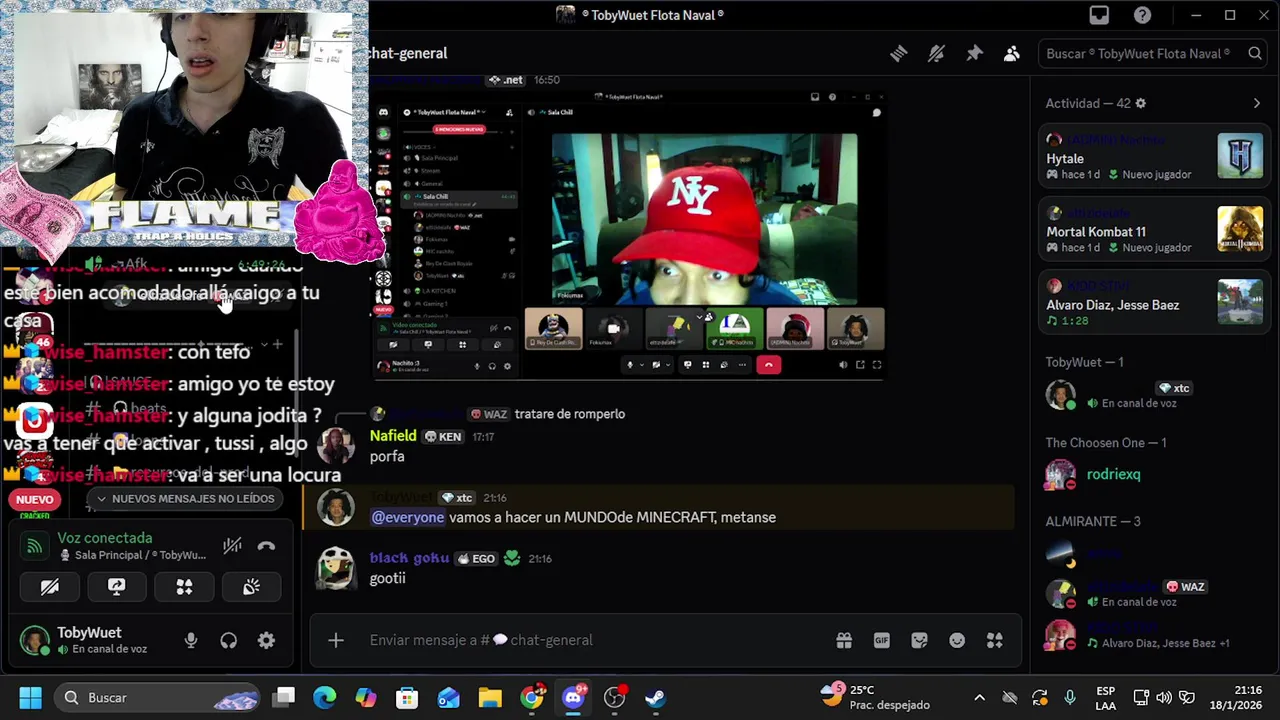Image resolution: width=1280 pixels, height=720 pixels.
Task: Click TobyWuet user avatar in user panel
Action: (x=35, y=641)
